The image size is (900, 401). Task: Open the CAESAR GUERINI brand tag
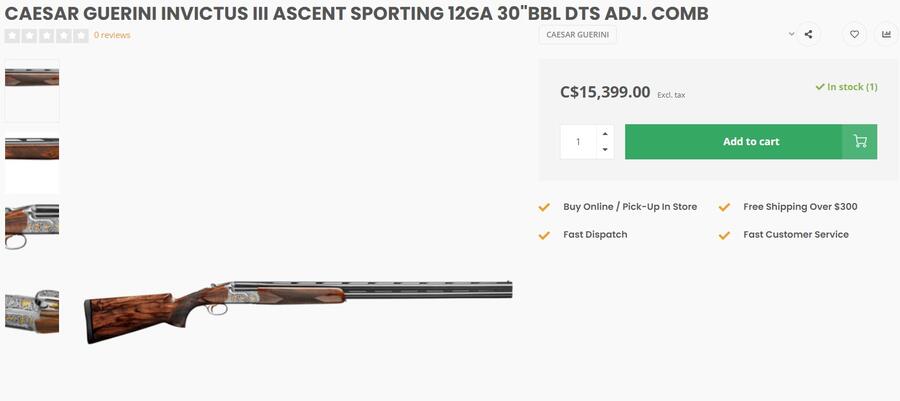coord(578,34)
